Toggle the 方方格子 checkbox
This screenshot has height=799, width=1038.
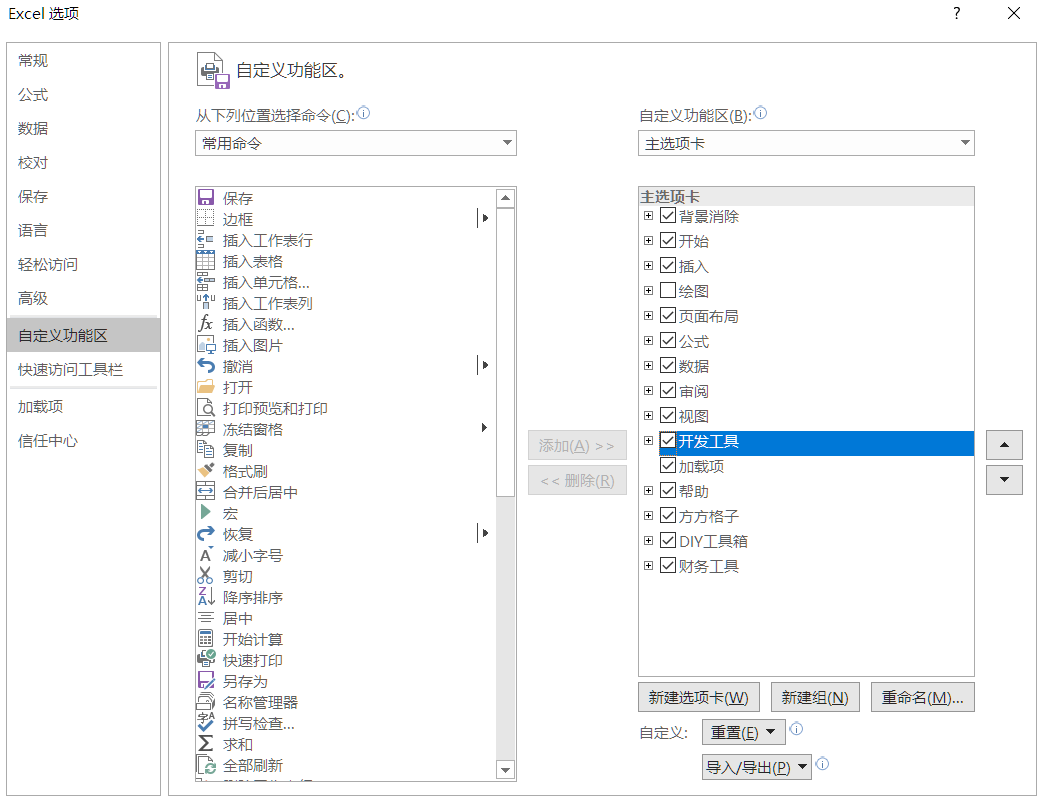click(x=668, y=516)
